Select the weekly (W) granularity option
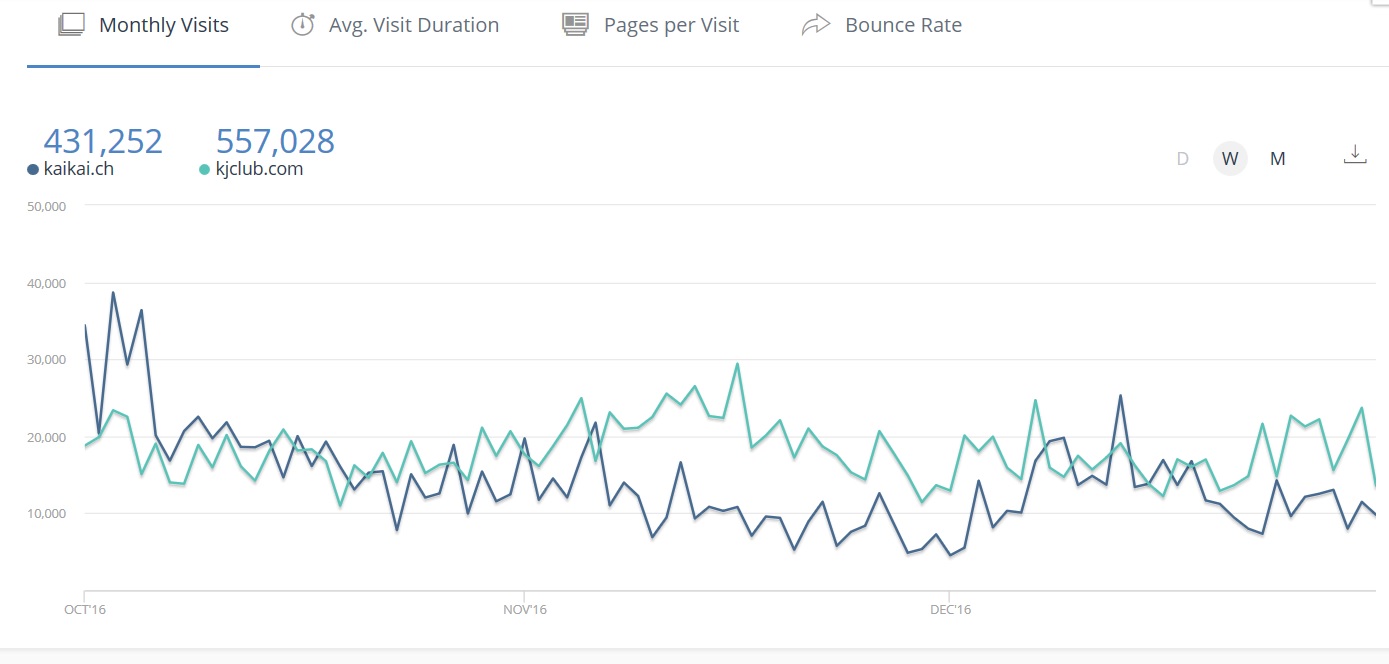The width and height of the screenshot is (1389, 664). pyautogui.click(x=1230, y=159)
